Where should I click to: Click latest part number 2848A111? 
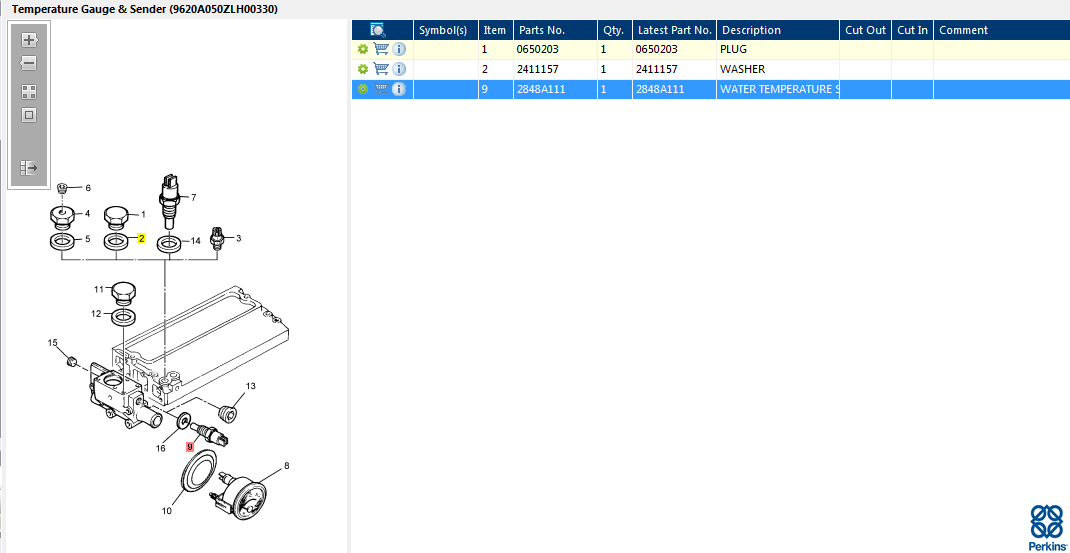click(660, 89)
